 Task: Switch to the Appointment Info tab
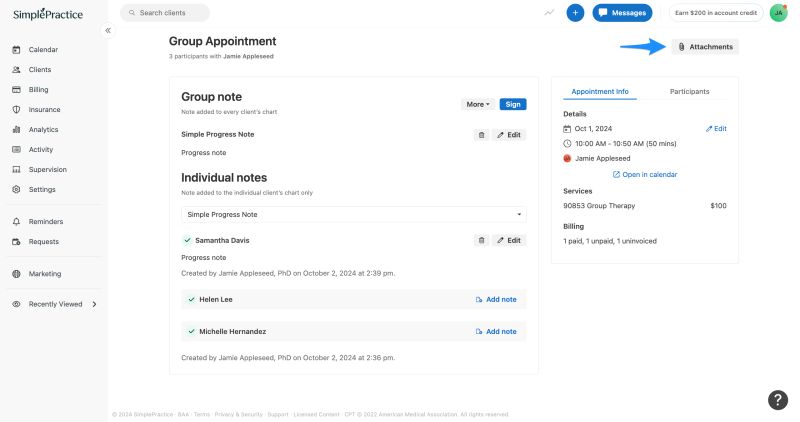(x=599, y=91)
